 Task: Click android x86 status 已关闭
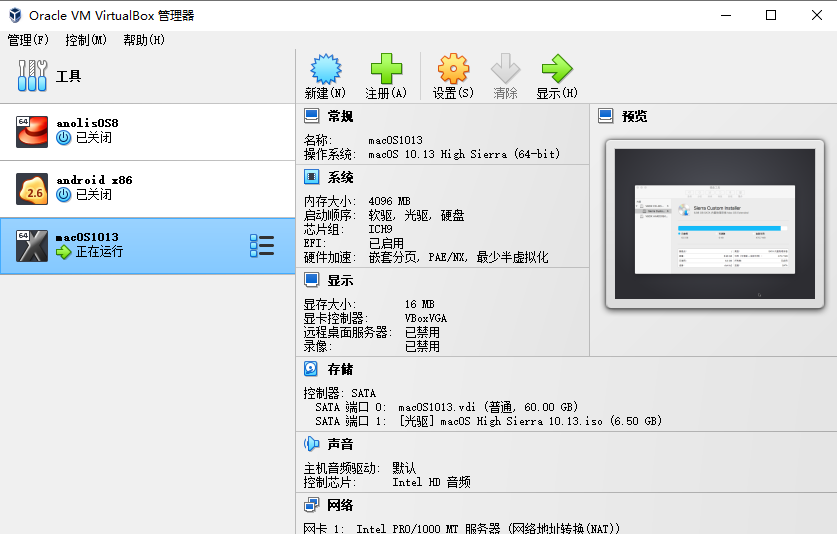click(94, 195)
